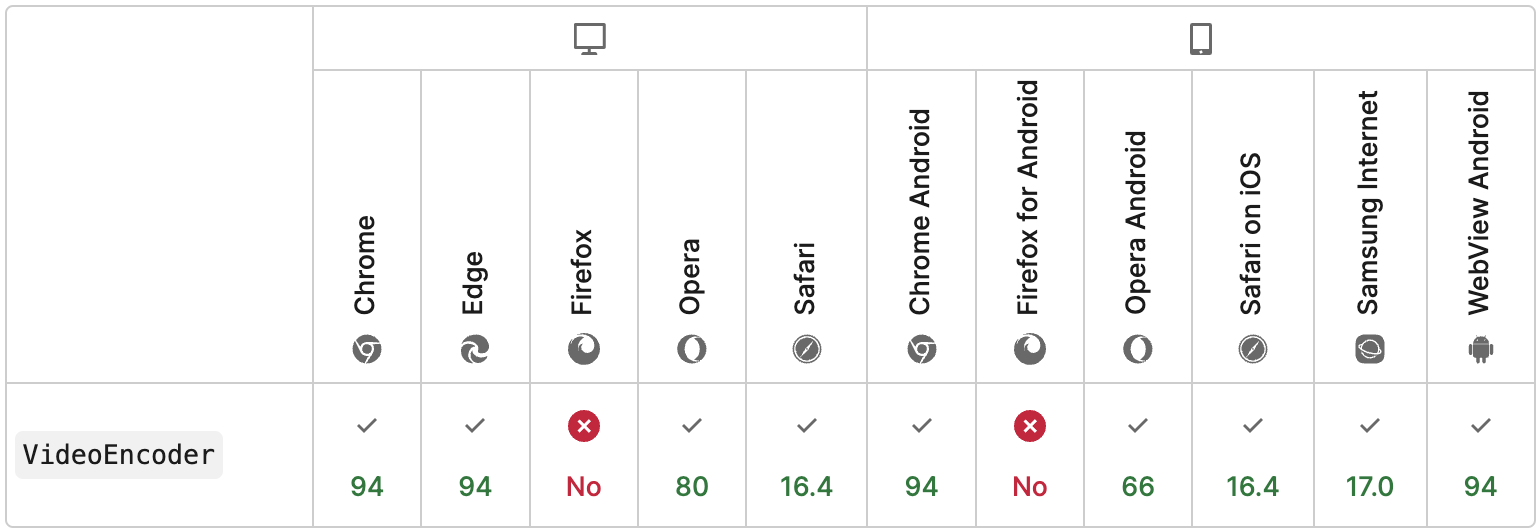
Task: Click Opera Android 66 version cell
Action: pyautogui.click(x=1138, y=455)
